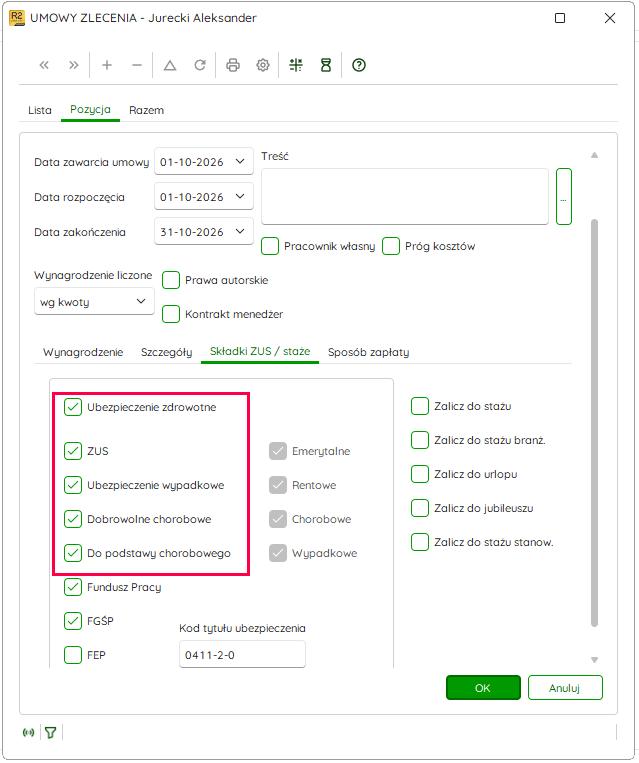Open Data zawarcia umowy date dropdown
This screenshot has height=763, width=639.
coord(240,162)
